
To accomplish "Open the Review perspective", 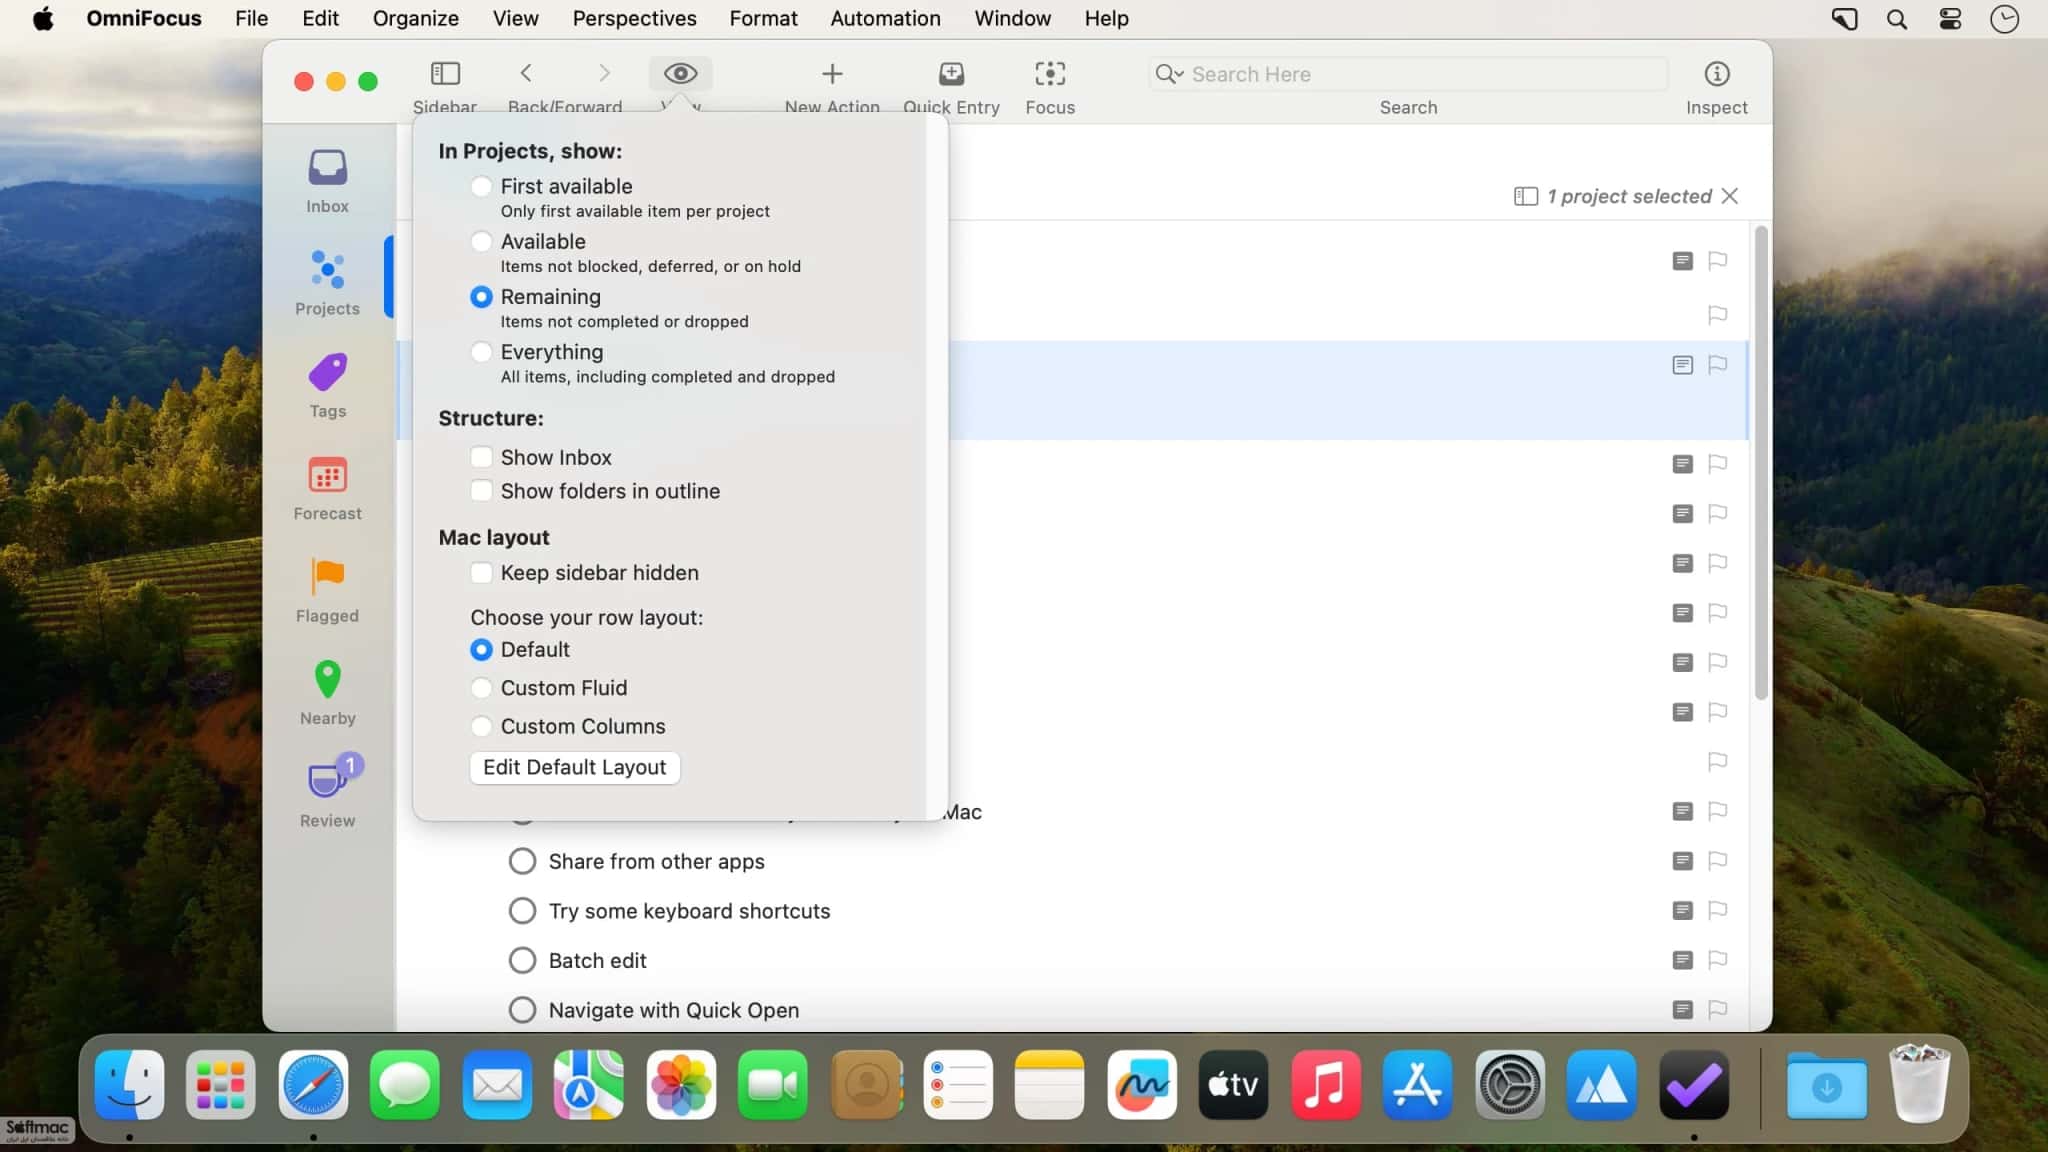I will pyautogui.click(x=327, y=794).
